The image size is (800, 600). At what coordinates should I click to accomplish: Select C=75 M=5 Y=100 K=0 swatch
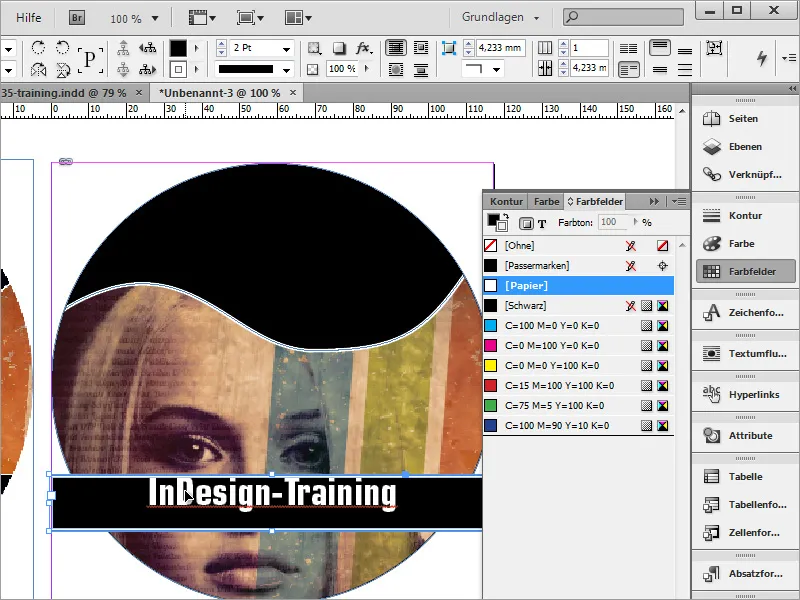[x=579, y=406]
